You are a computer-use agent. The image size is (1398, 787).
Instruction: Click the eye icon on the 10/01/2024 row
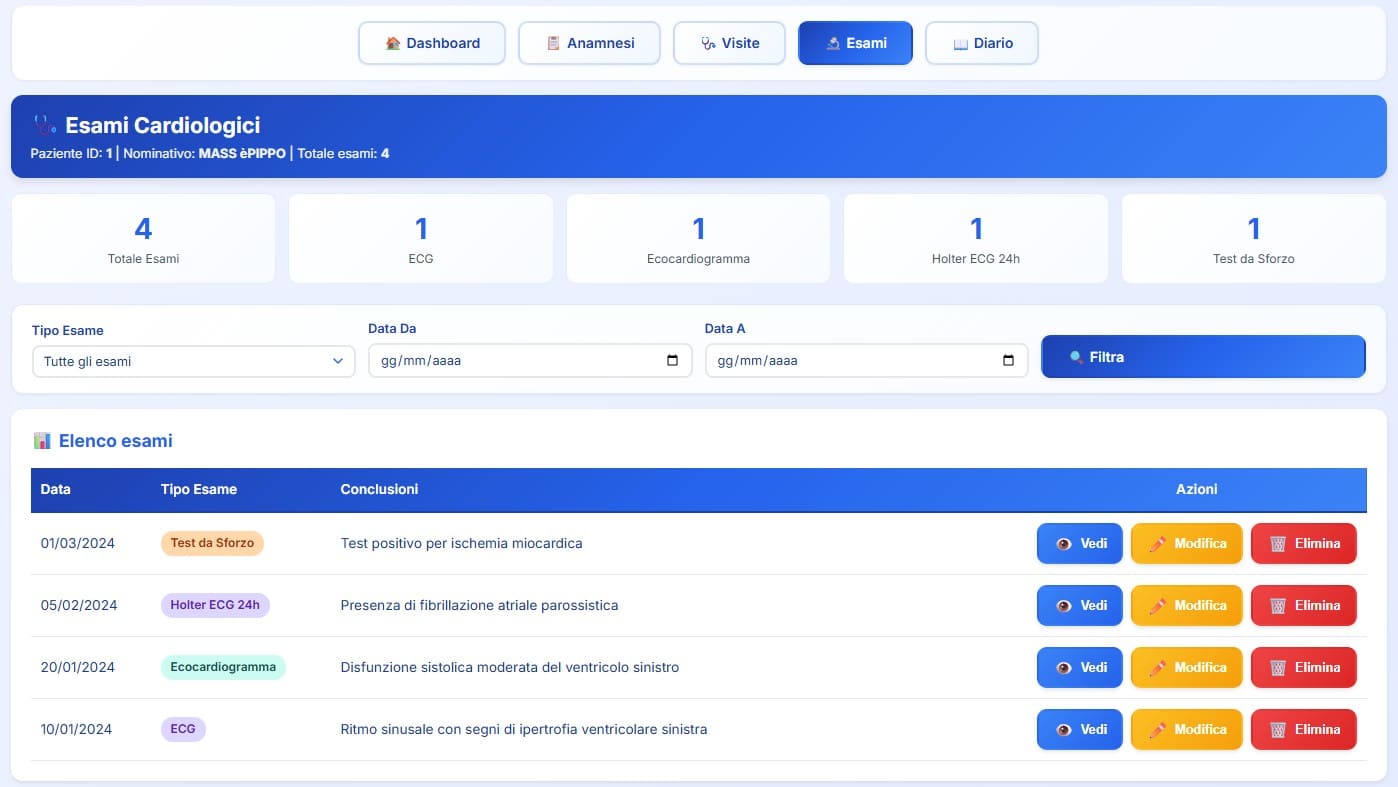(x=1063, y=730)
